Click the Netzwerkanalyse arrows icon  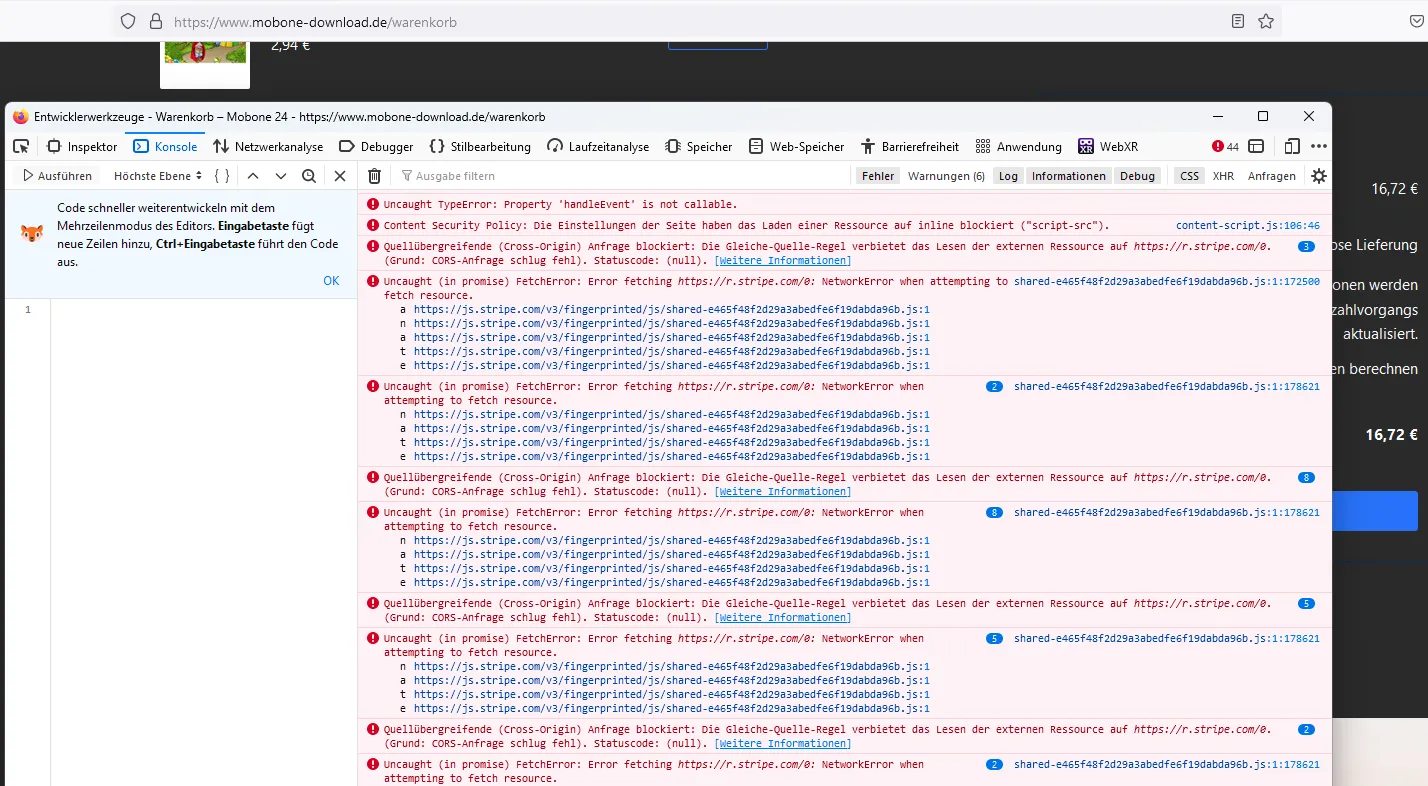click(x=221, y=147)
